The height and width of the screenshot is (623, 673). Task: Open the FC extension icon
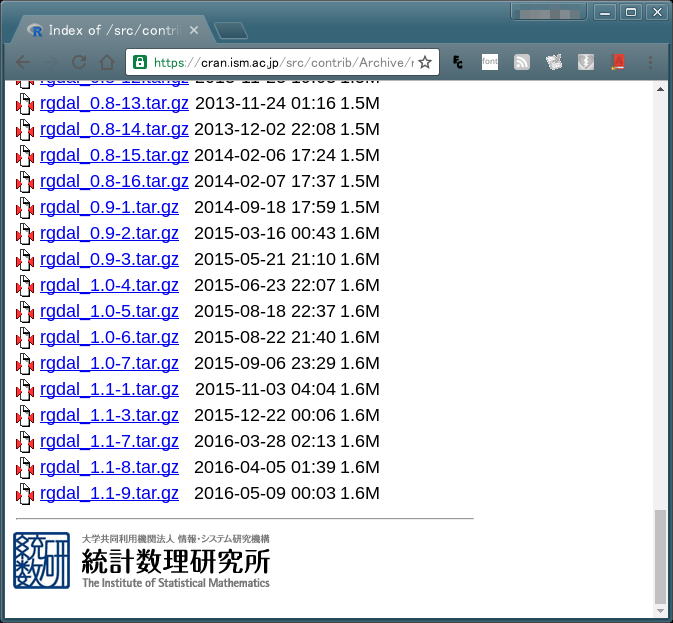[x=458, y=63]
